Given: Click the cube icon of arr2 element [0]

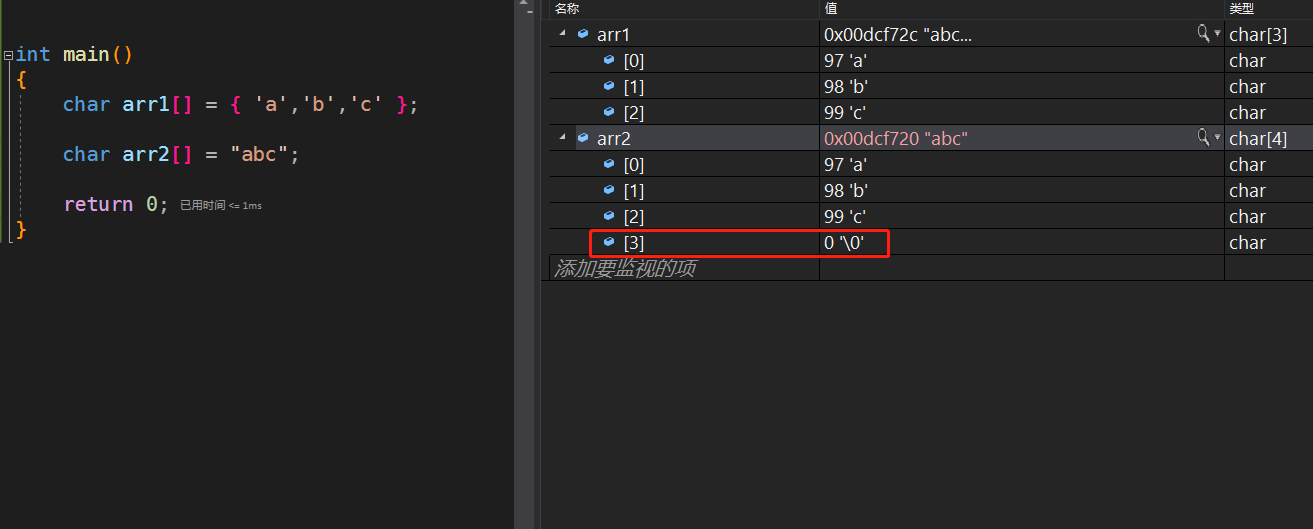Looking at the screenshot, I should coord(609,164).
